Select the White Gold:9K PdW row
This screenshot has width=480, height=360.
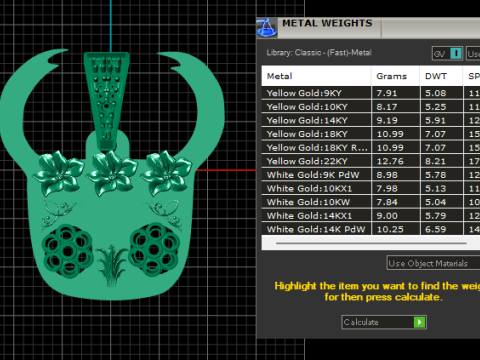point(371,175)
